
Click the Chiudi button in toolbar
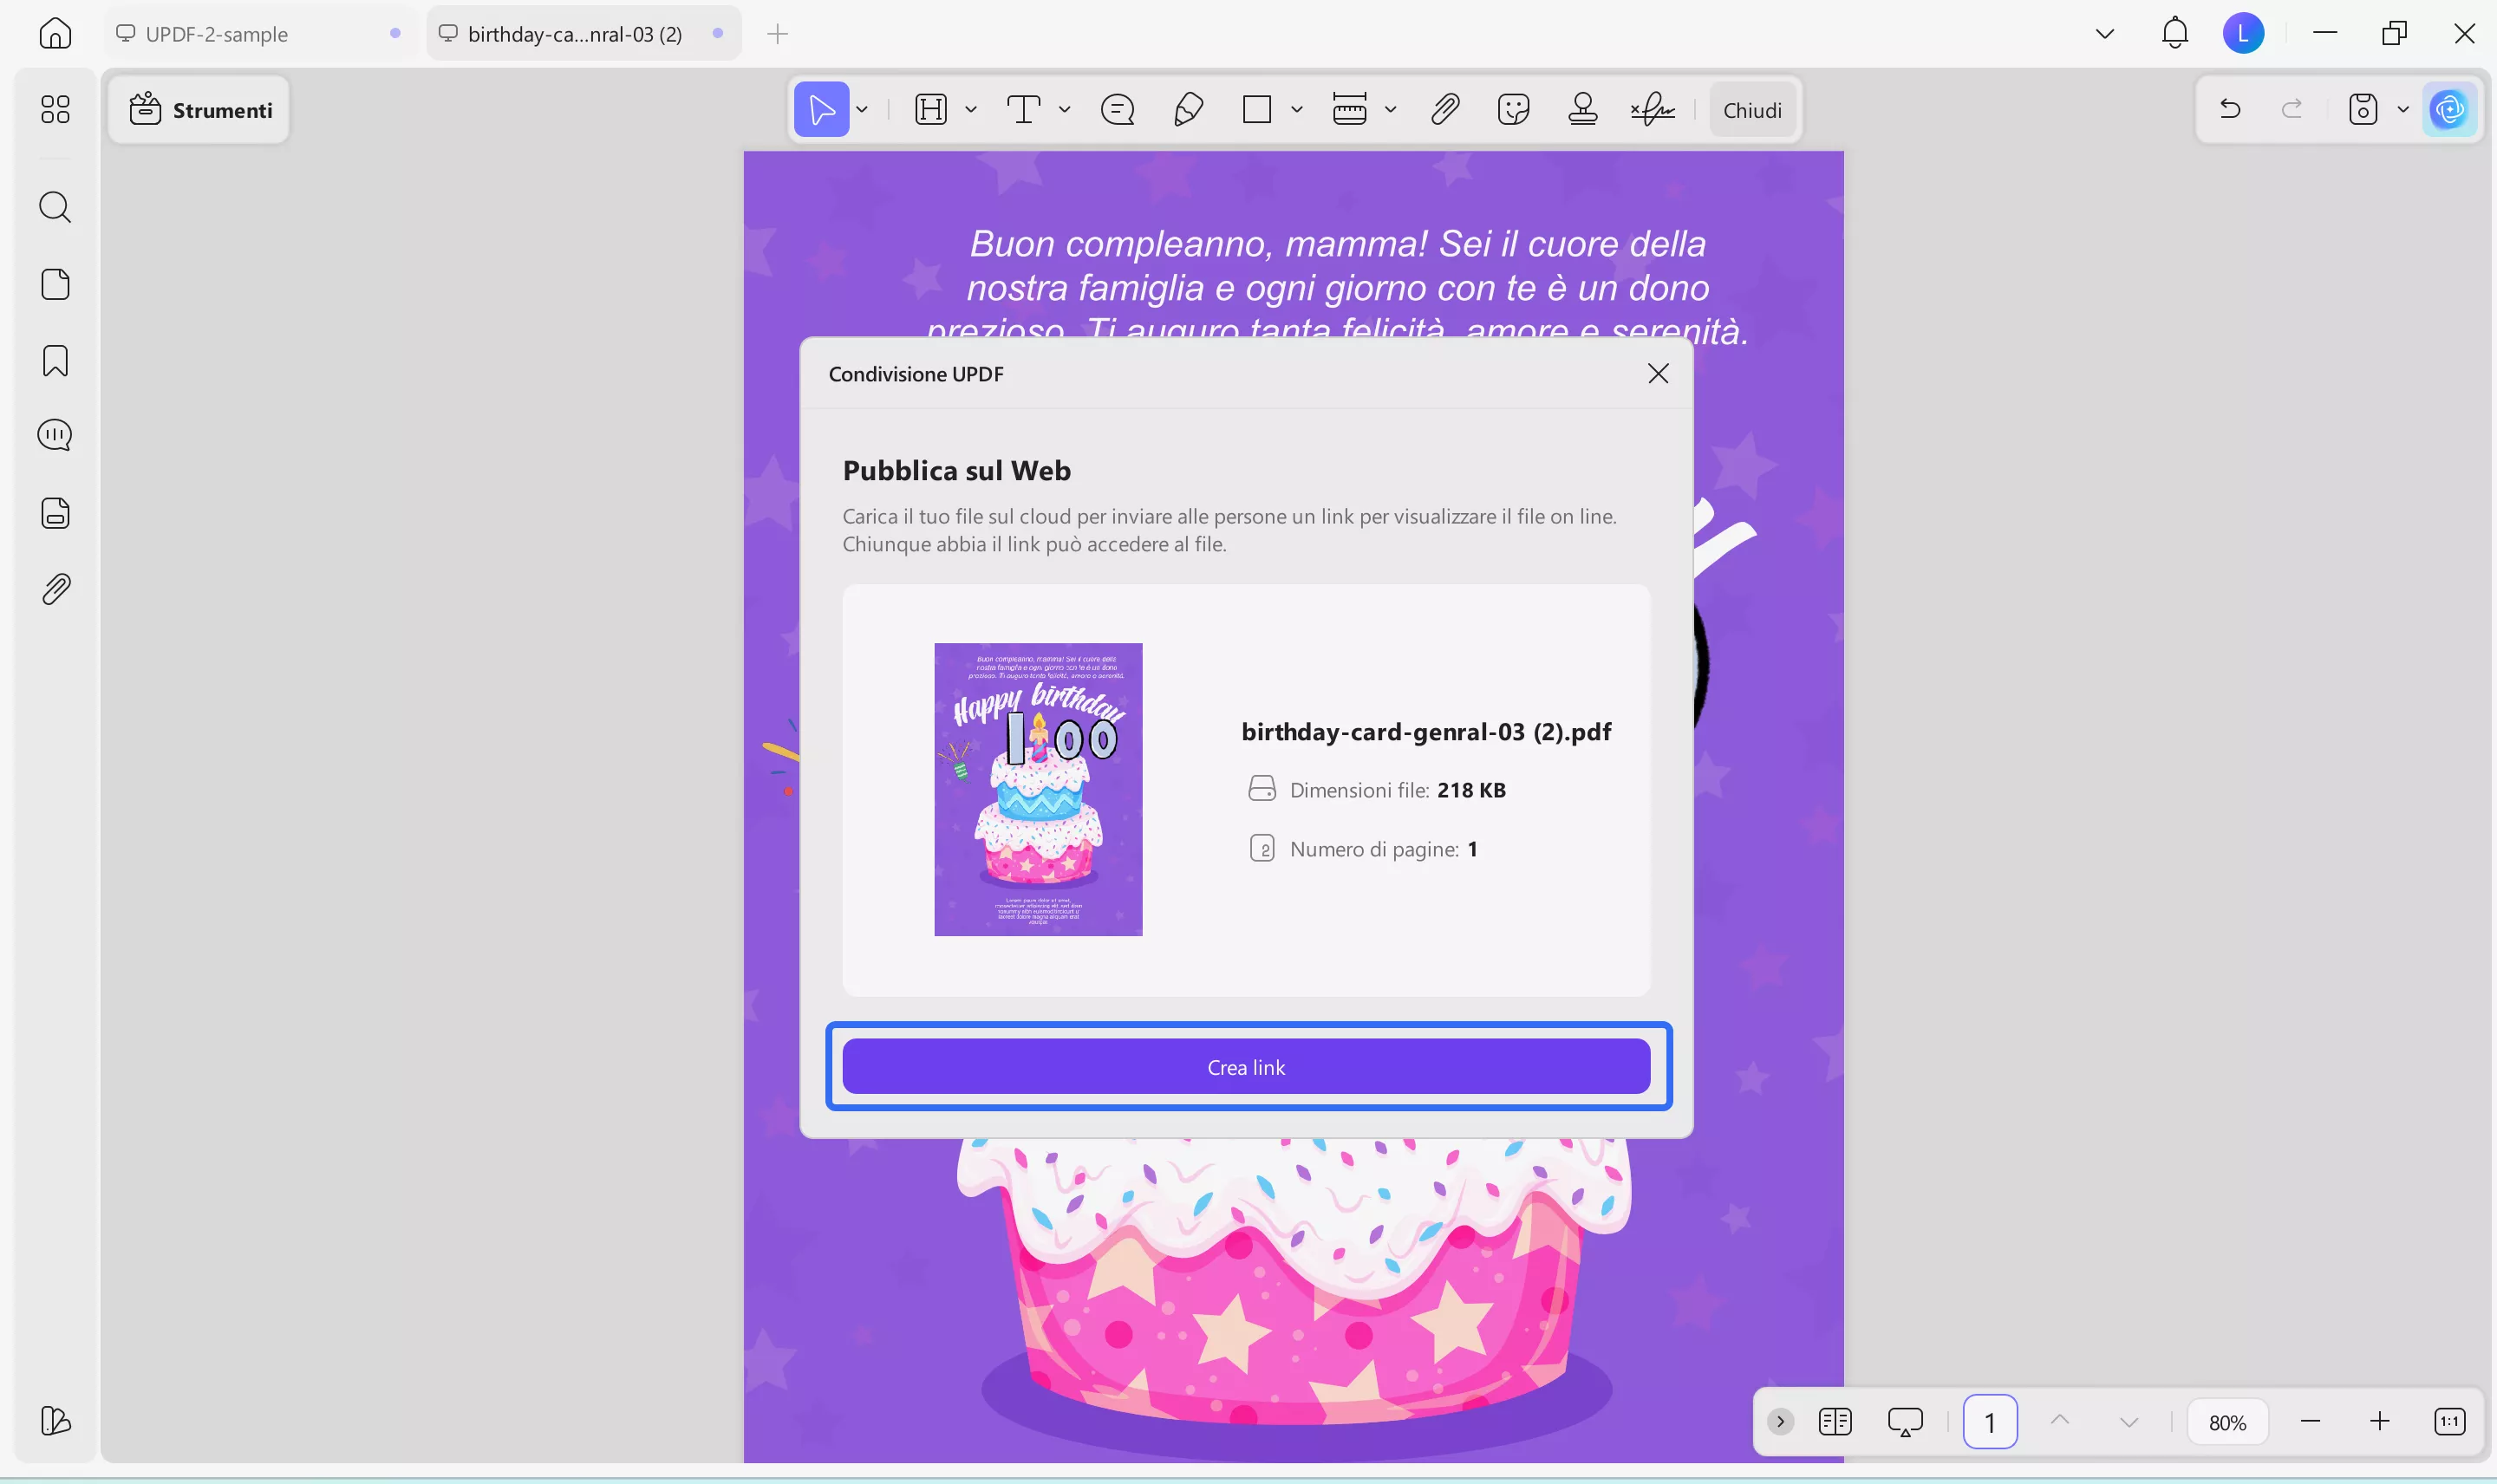1751,110
